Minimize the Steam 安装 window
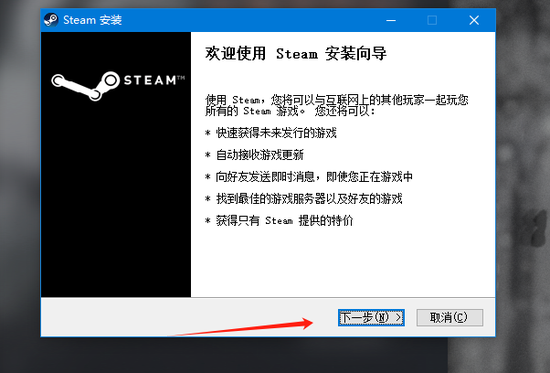This screenshot has width=550, height=373. tap(391, 20)
